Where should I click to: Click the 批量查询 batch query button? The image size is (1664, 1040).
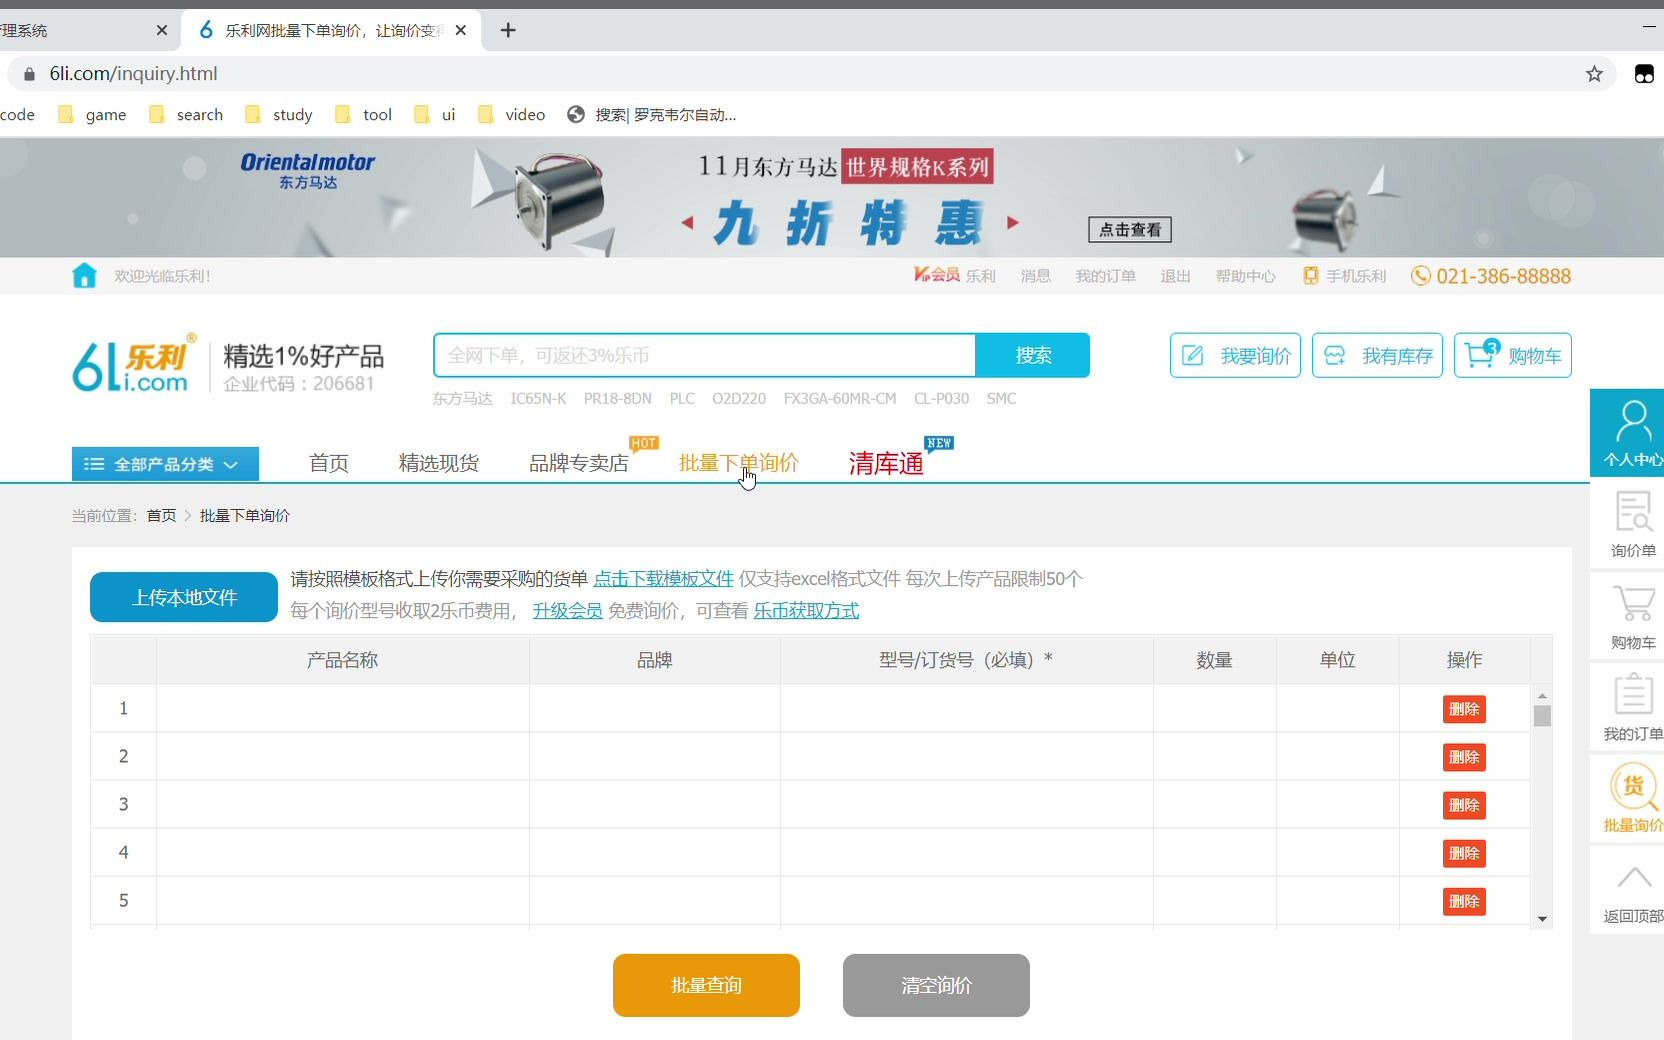click(x=706, y=985)
